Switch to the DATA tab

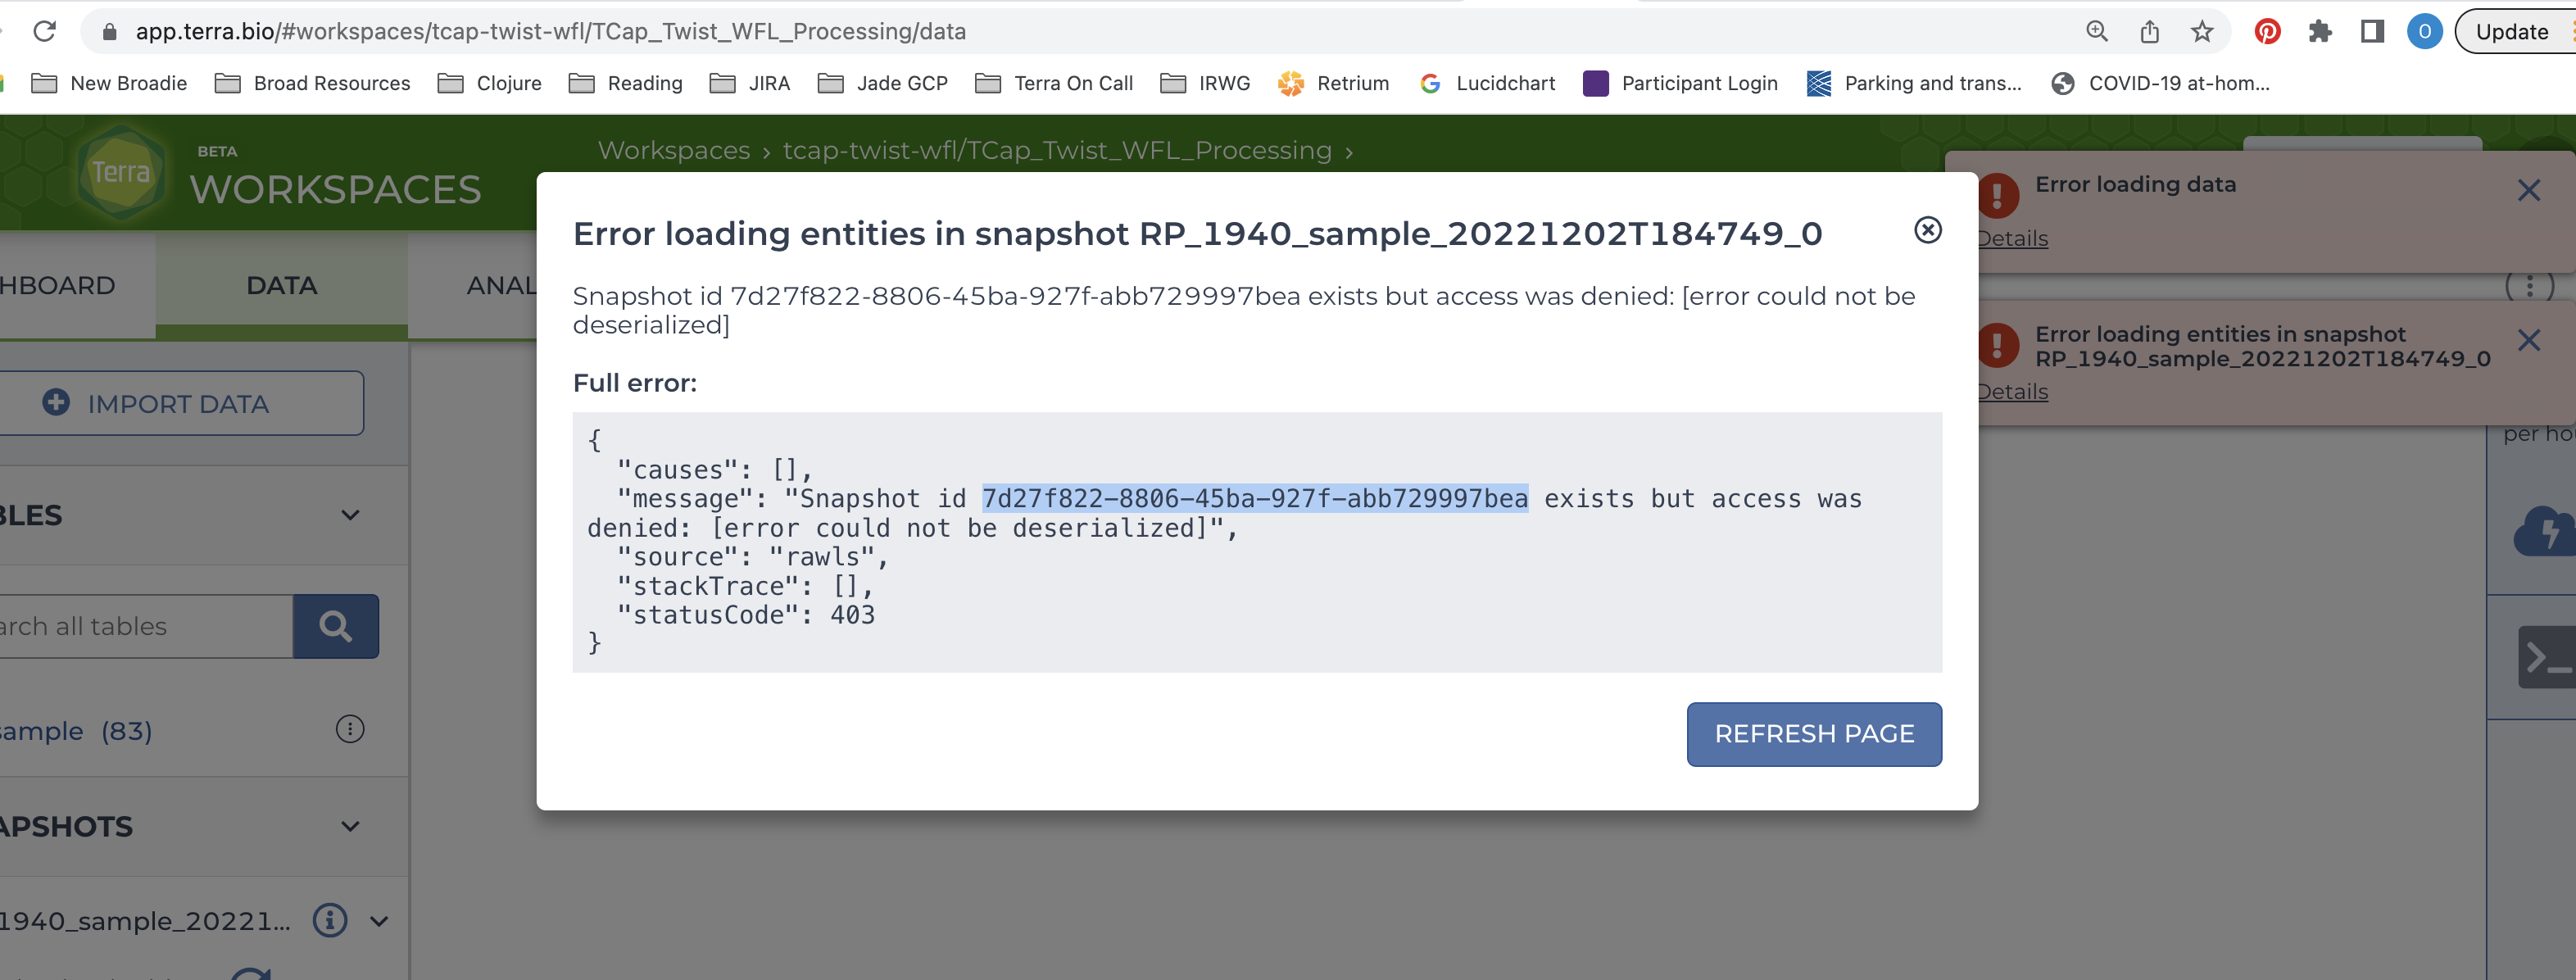pos(281,285)
